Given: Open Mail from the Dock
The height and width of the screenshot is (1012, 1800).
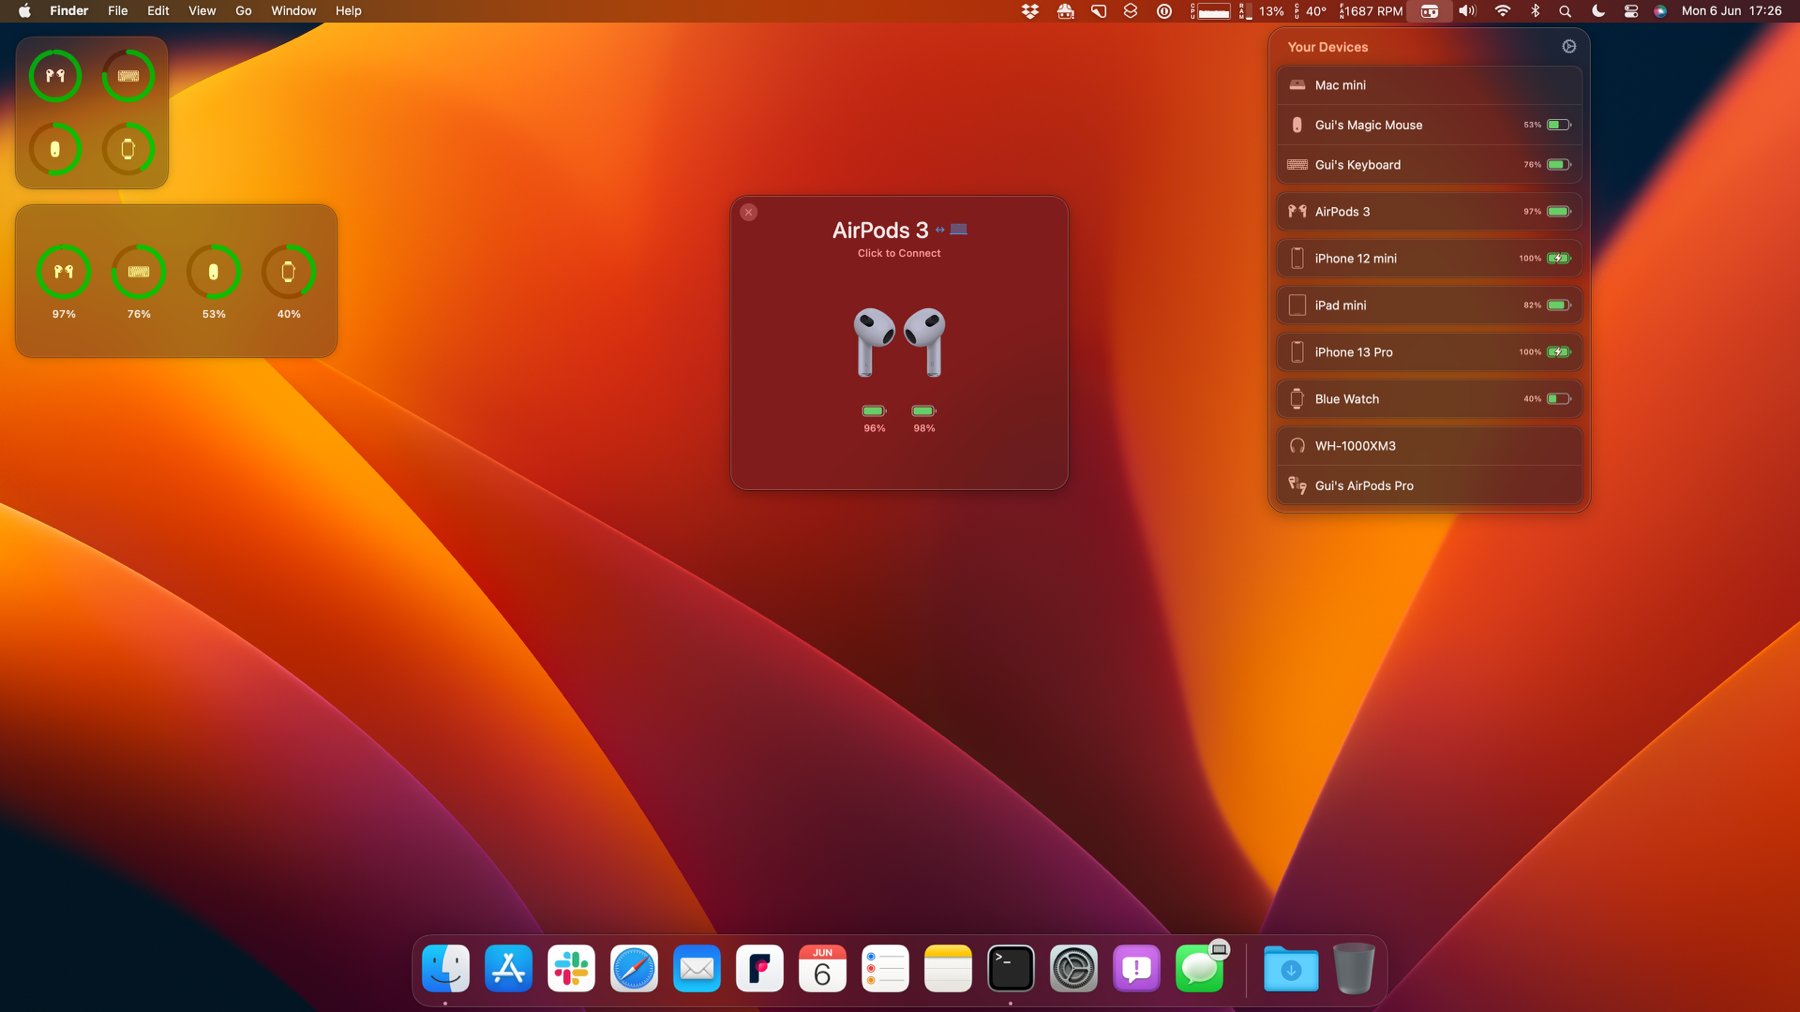Looking at the screenshot, I should [697, 968].
